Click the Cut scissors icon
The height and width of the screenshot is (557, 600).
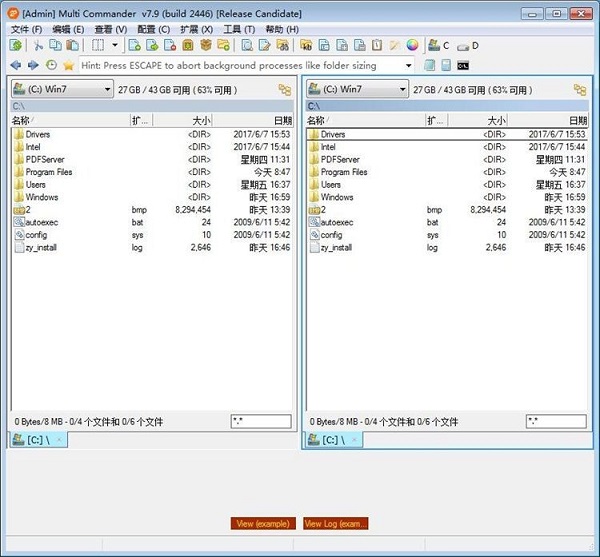[x=39, y=46]
